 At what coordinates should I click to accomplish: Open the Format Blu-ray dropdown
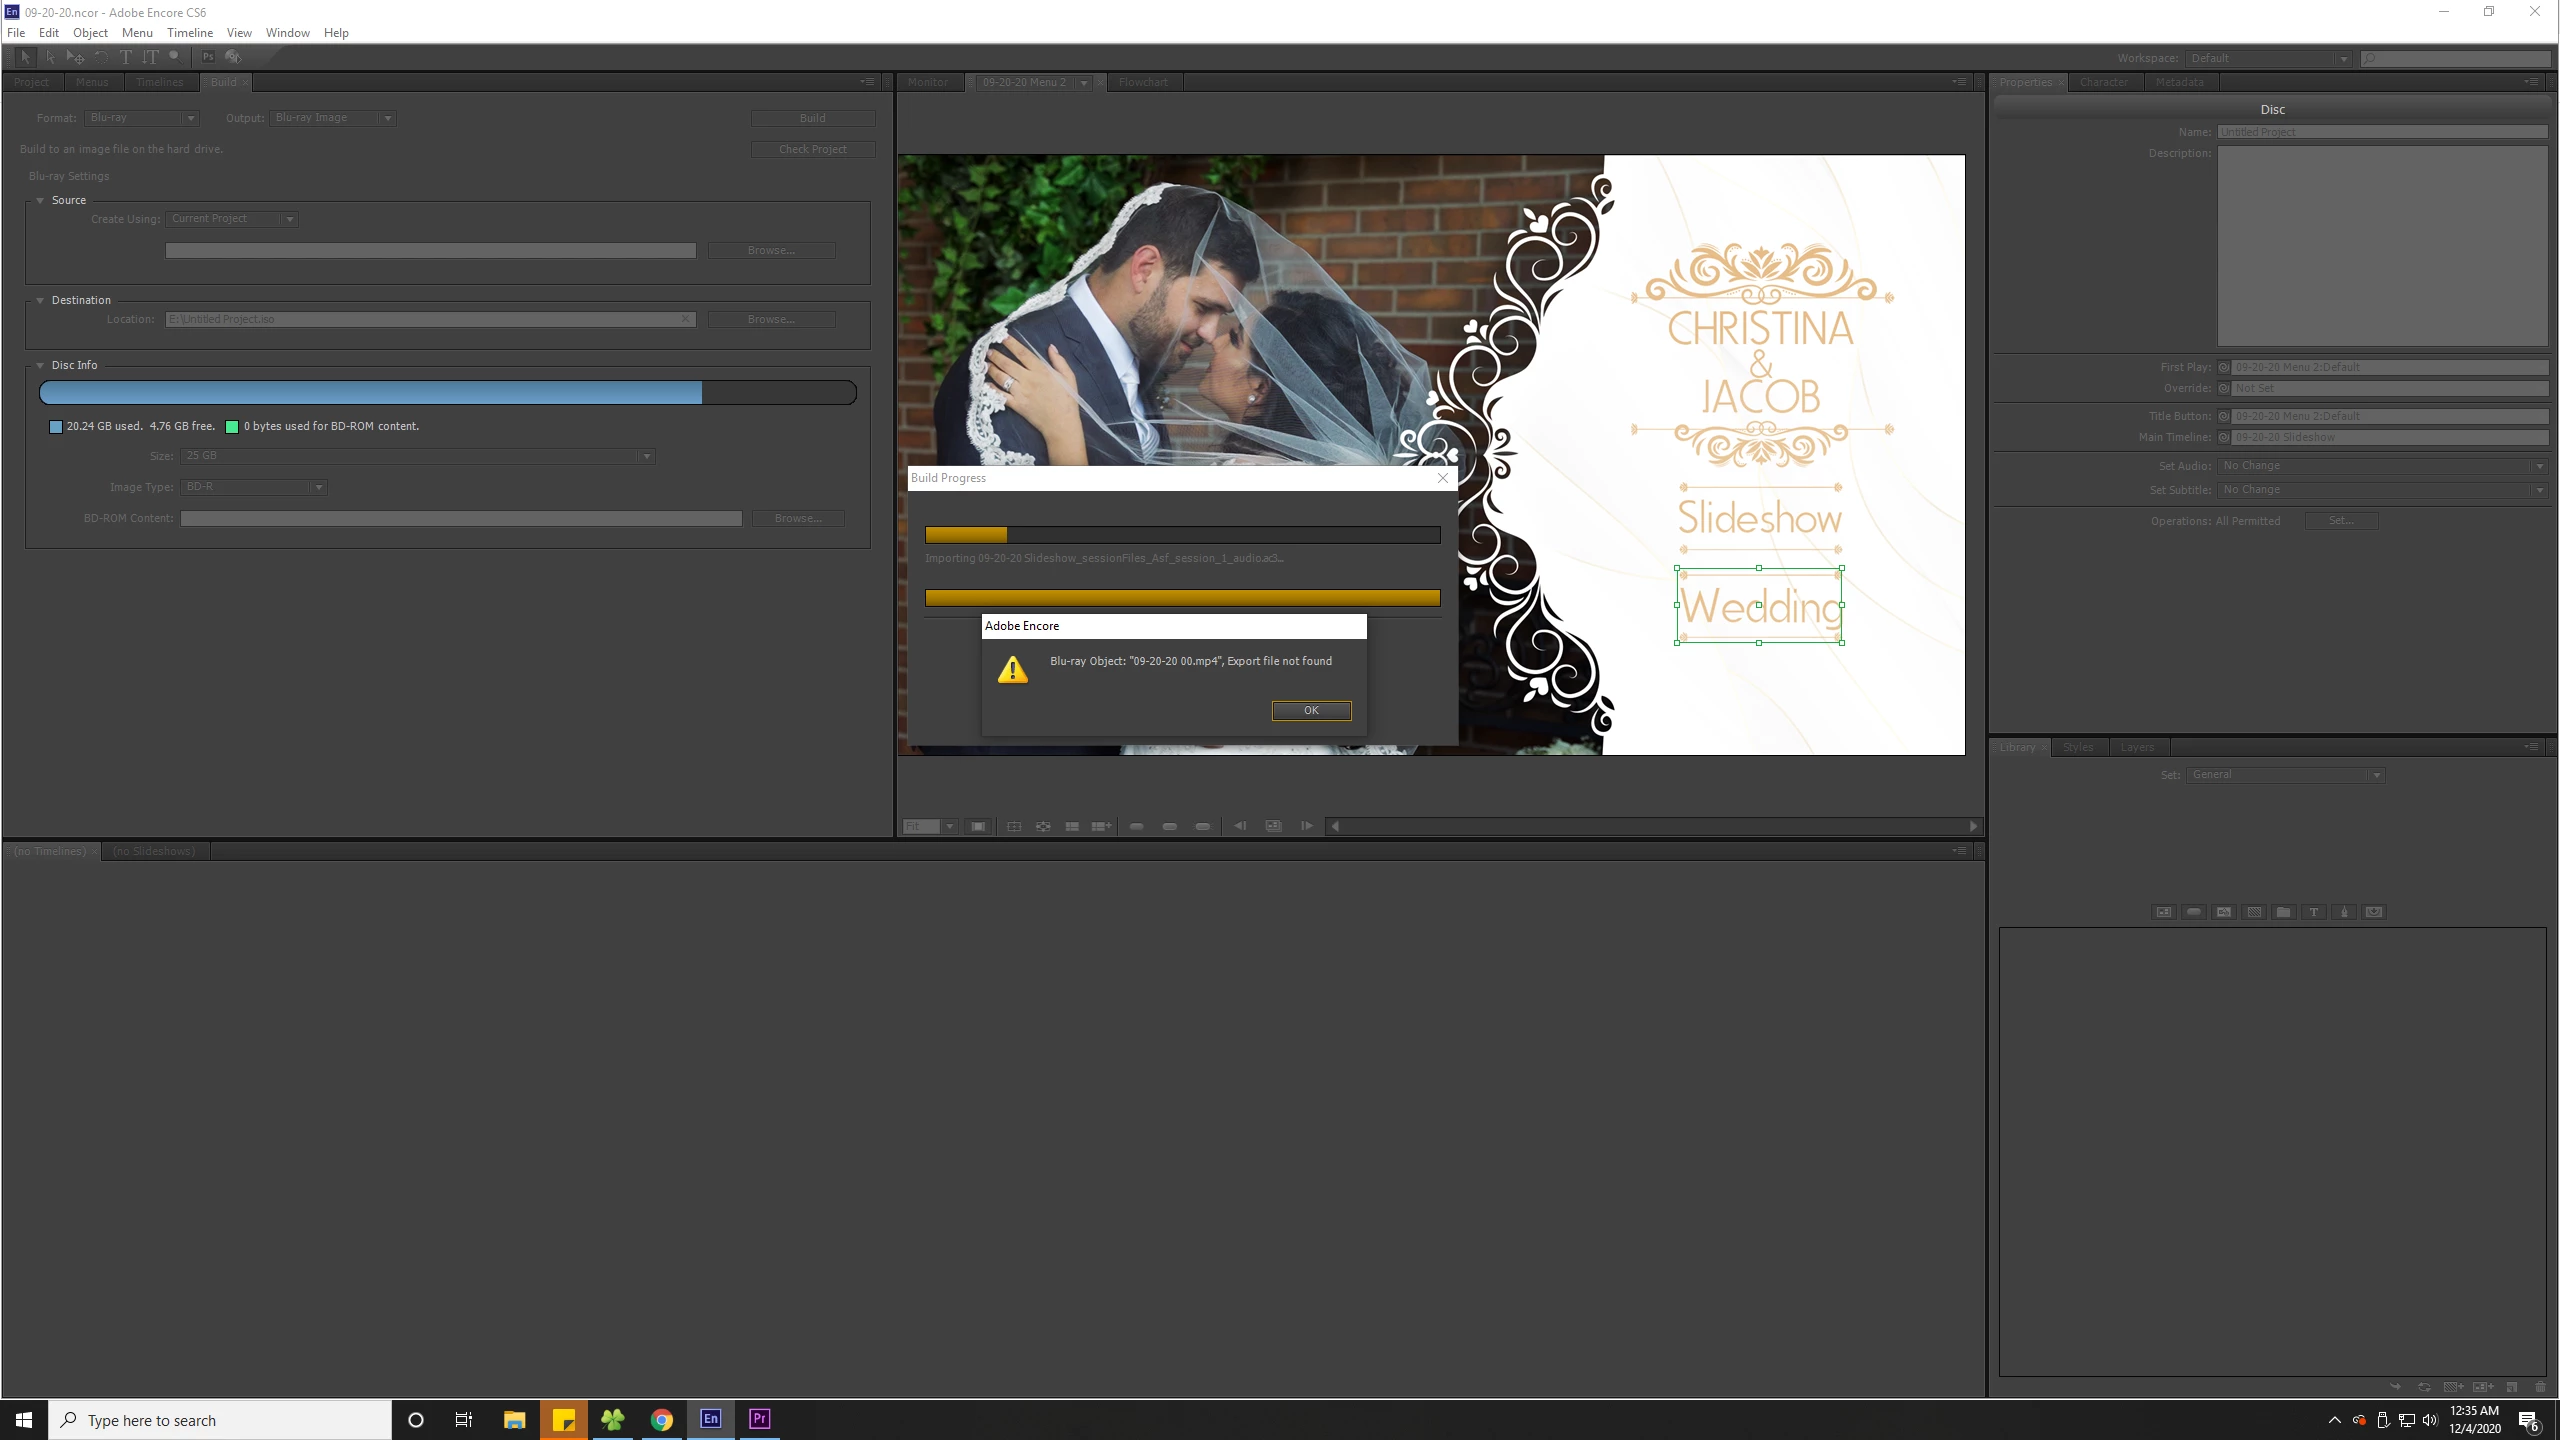point(142,118)
